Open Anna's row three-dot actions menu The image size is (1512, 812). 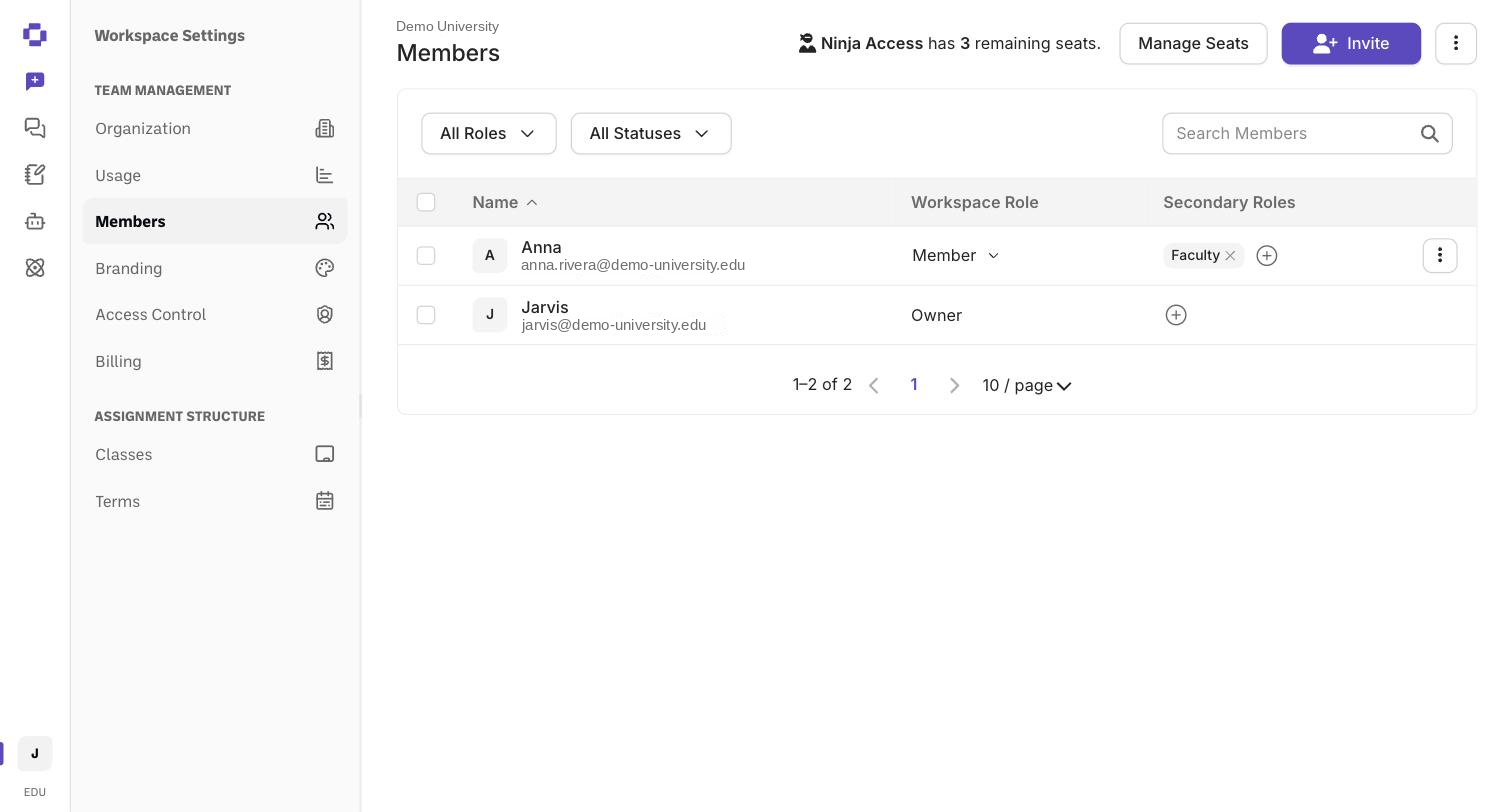(1440, 256)
